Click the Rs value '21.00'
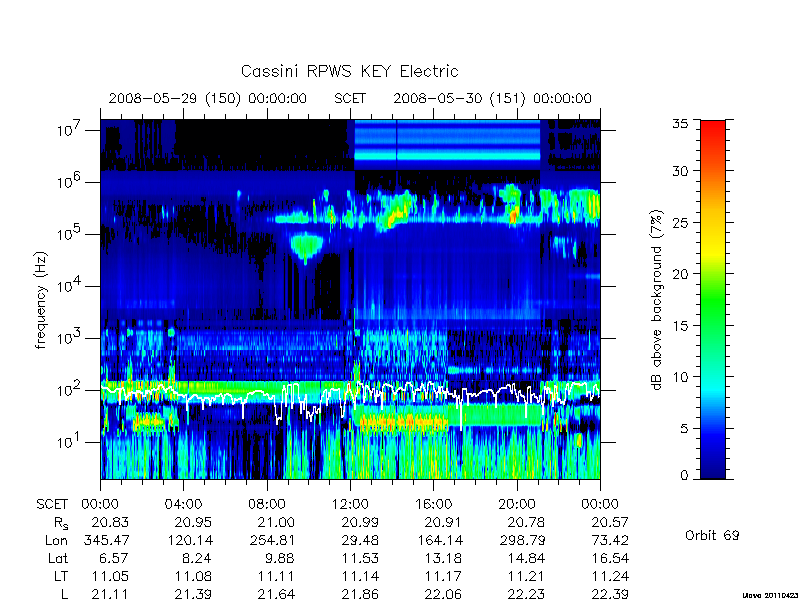The height and width of the screenshot is (600, 800). coord(276,522)
